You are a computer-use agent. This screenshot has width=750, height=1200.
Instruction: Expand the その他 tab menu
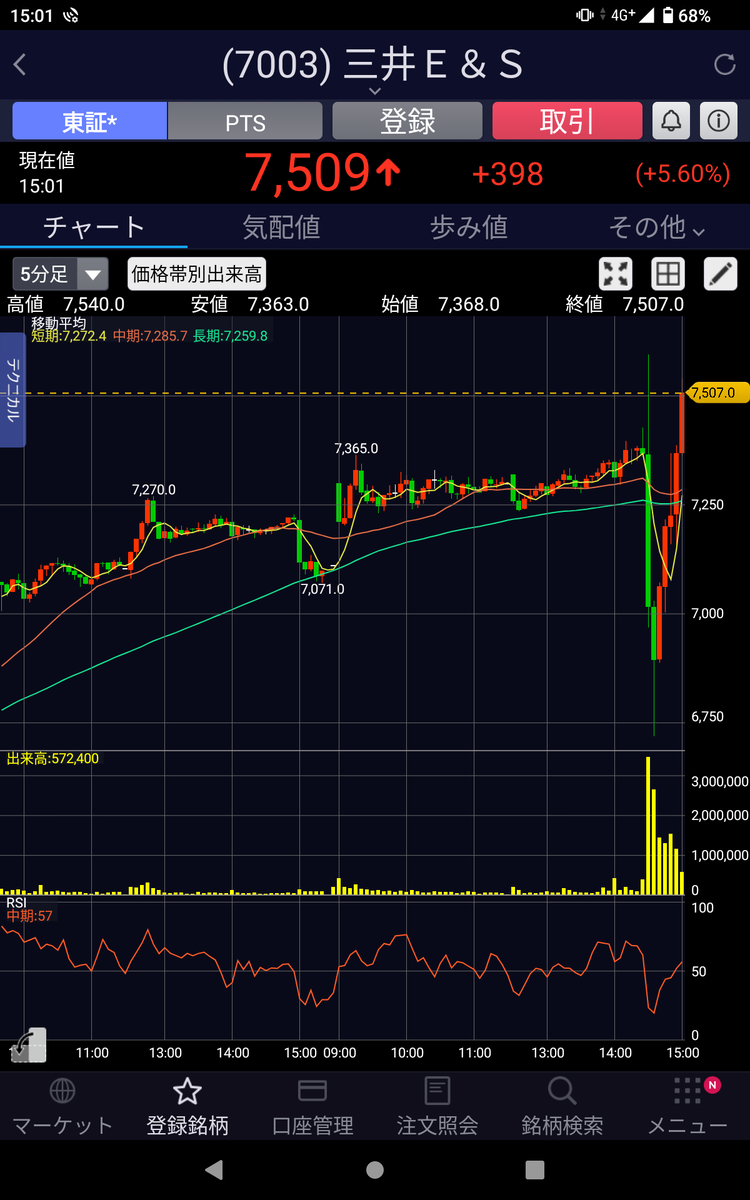coord(656,227)
